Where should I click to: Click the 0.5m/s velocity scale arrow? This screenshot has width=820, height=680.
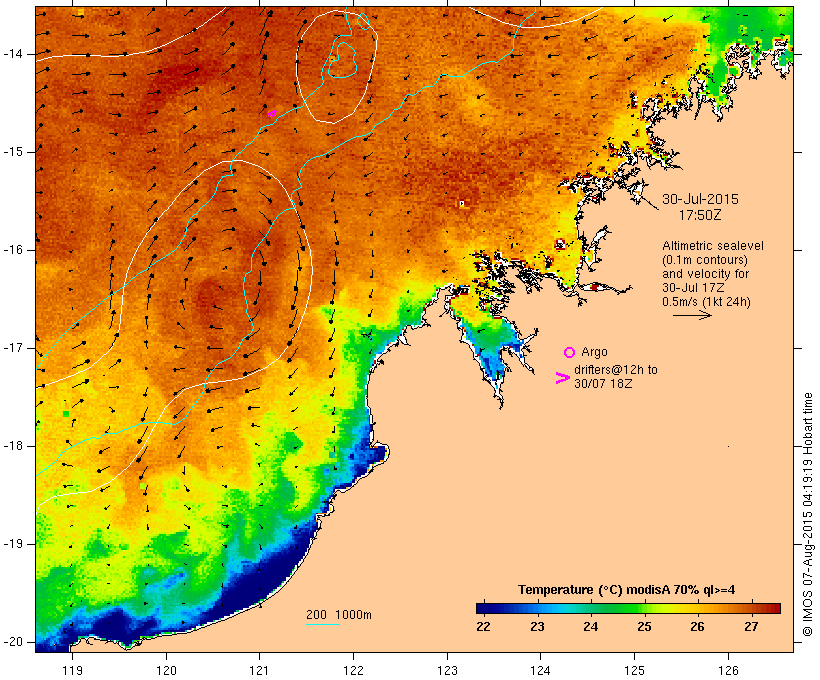click(x=692, y=315)
